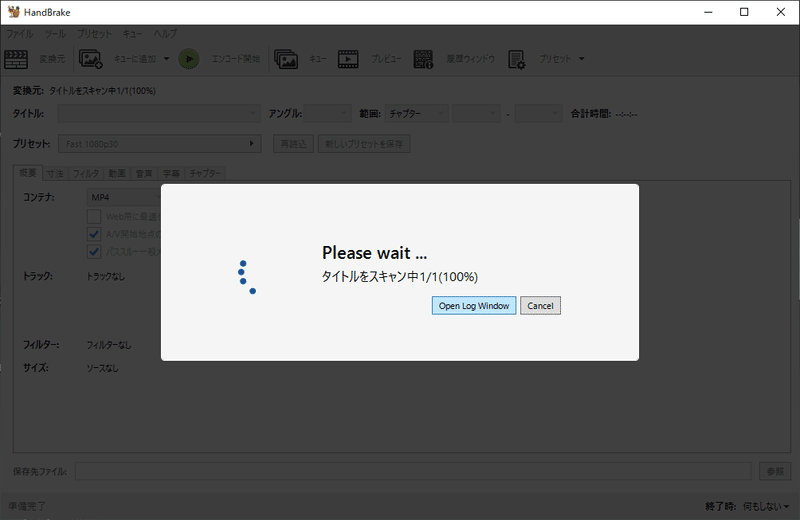Cancel the title scan
This screenshot has width=800, height=520.
point(540,306)
